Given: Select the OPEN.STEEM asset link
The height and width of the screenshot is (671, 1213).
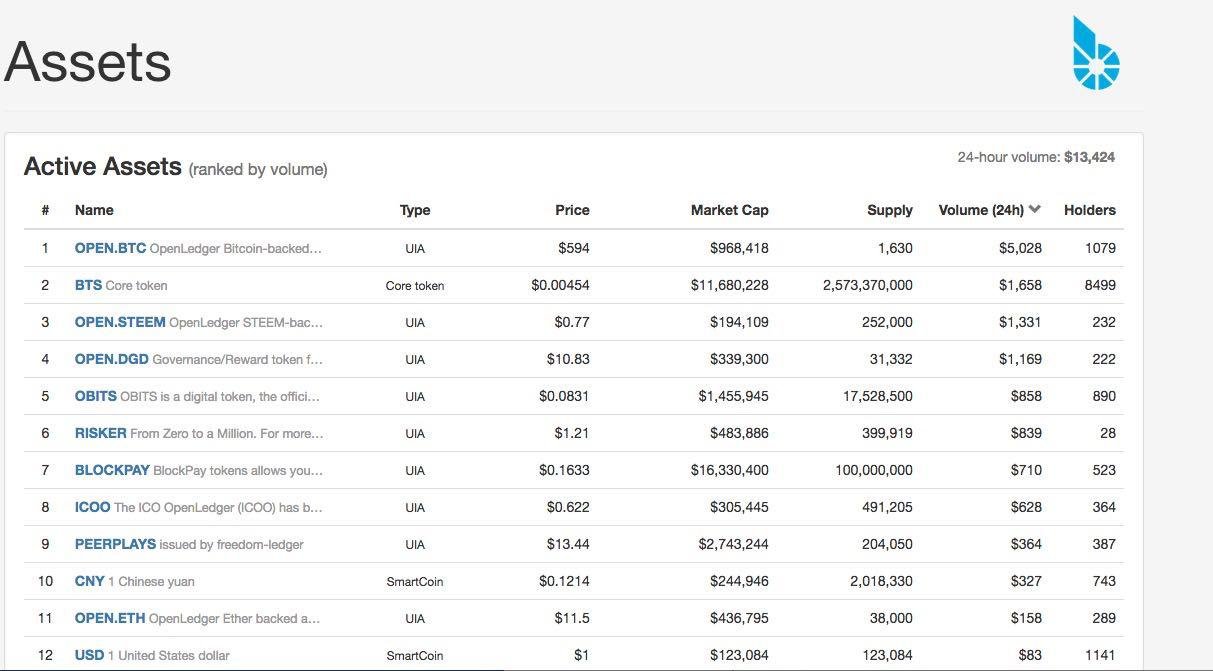Looking at the screenshot, I should coord(120,322).
